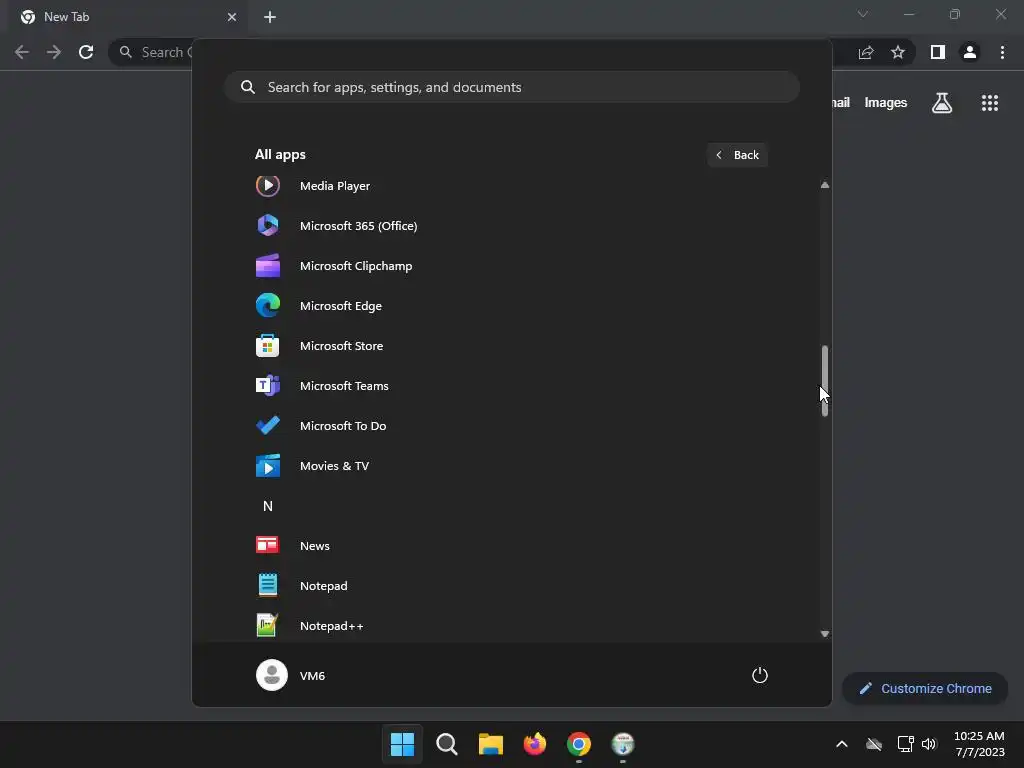The height and width of the screenshot is (768, 1024).
Task: Click the N letter section header
Action: coord(268,506)
